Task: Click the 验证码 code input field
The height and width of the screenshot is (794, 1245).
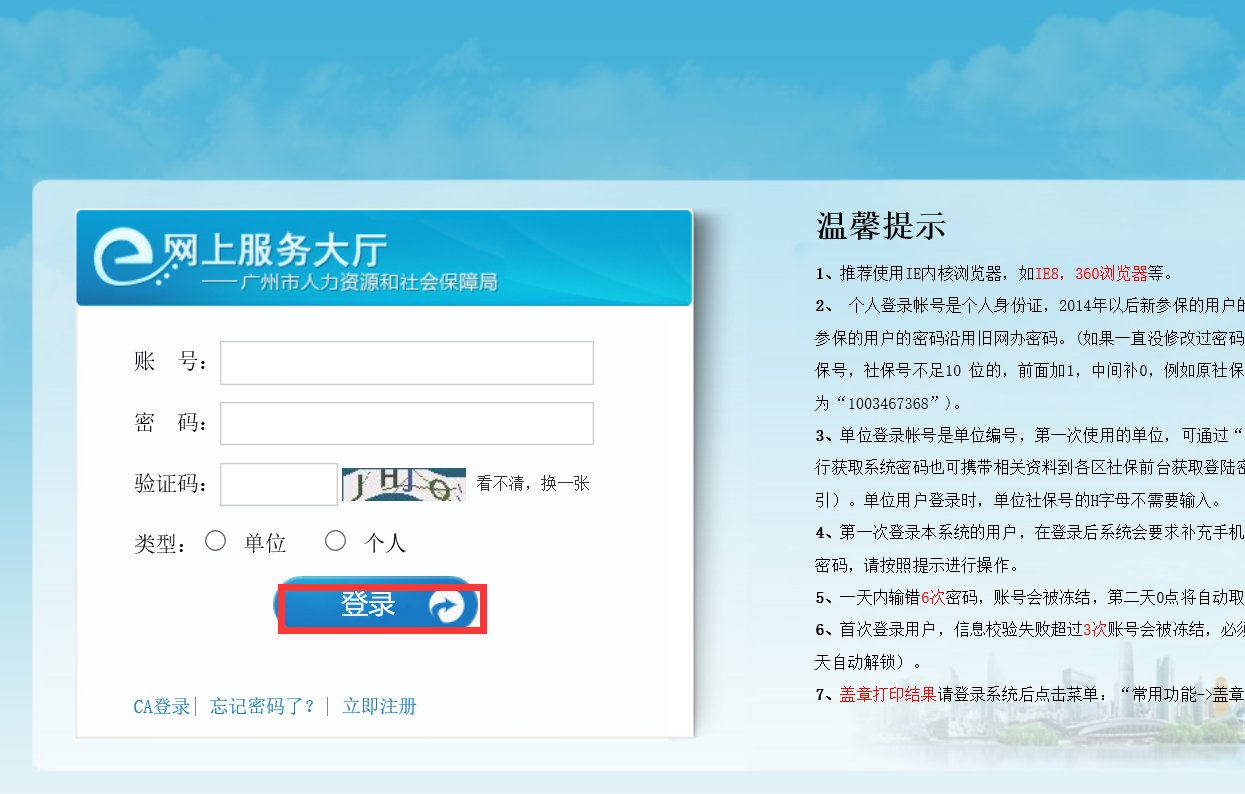Action: pyautogui.click(x=278, y=483)
